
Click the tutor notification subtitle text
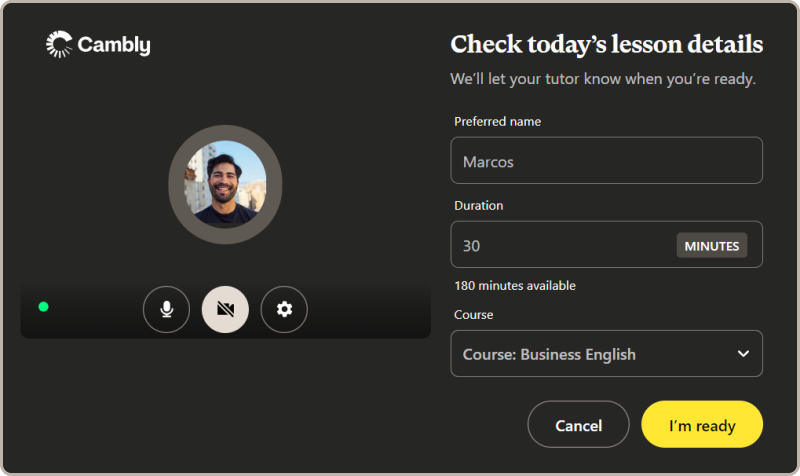(602, 79)
